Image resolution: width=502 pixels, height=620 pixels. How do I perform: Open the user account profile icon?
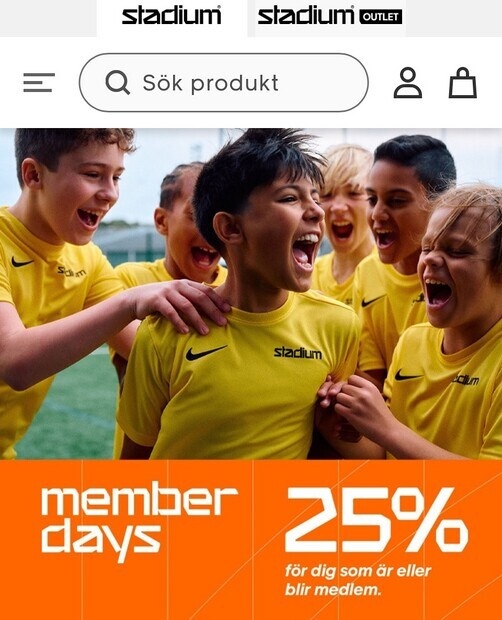[408, 83]
